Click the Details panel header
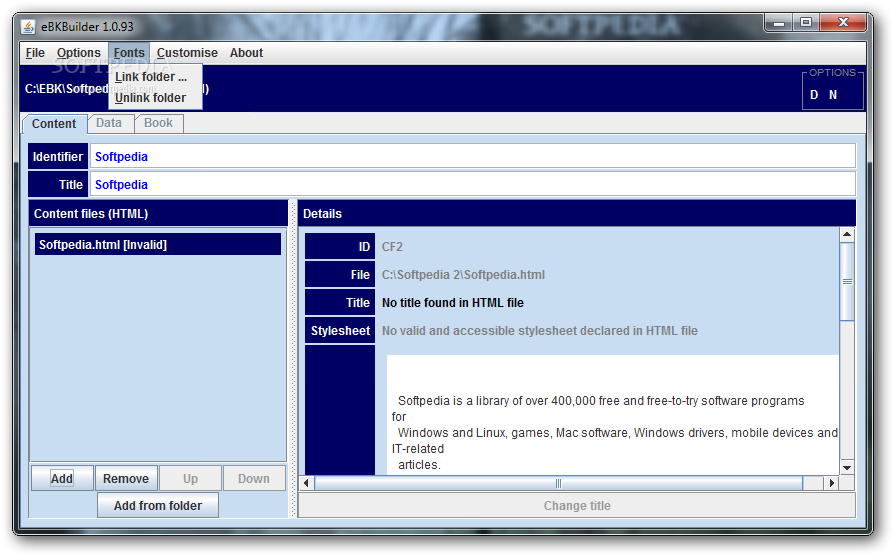 pos(576,213)
